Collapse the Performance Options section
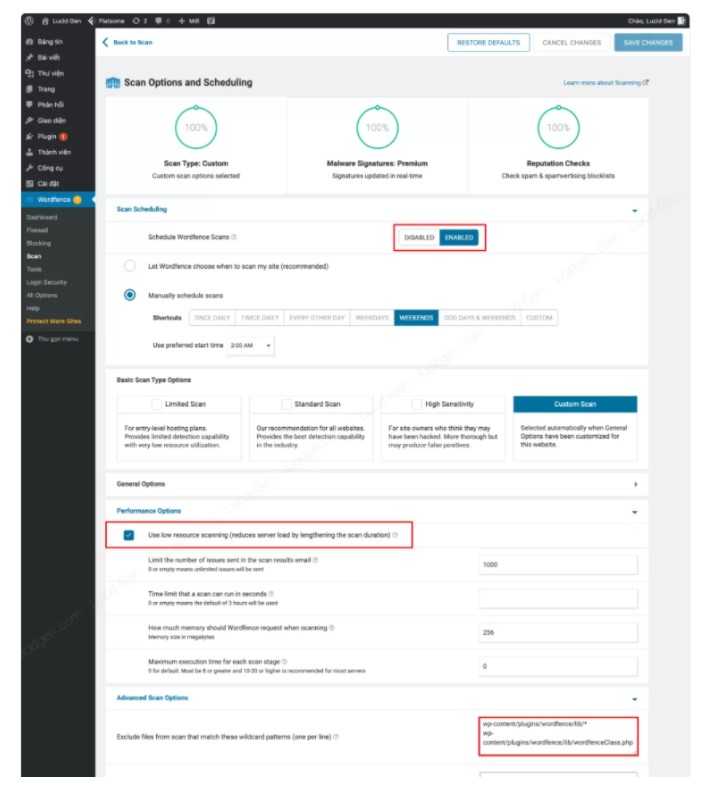The height and width of the screenshot is (789, 705). (635, 511)
